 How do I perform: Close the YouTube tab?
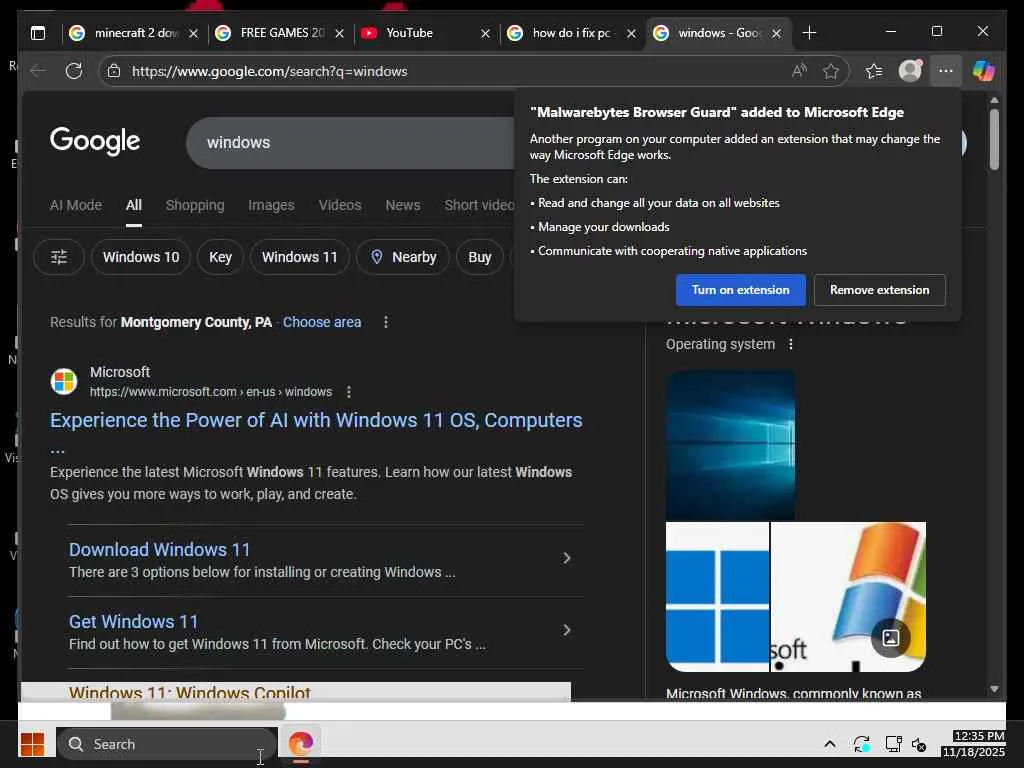click(485, 33)
